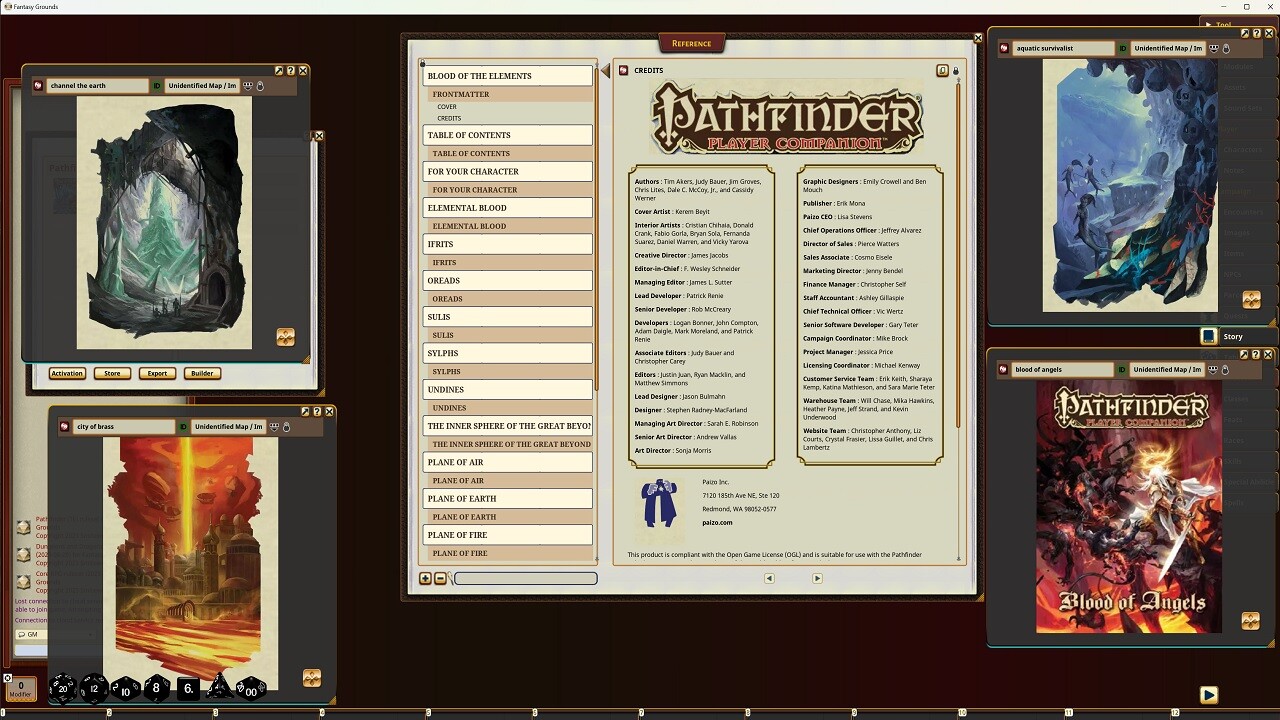Roll the d12 die
Image resolution: width=1280 pixels, height=720 pixels.
[93, 688]
